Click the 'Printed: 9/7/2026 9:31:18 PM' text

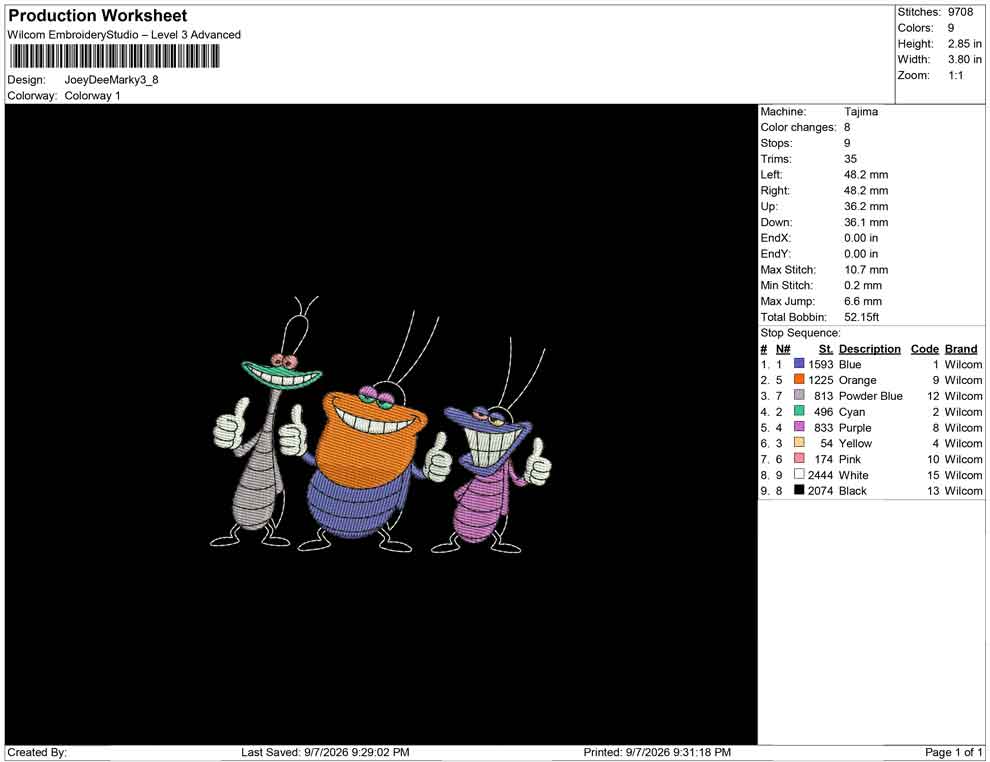(657, 752)
